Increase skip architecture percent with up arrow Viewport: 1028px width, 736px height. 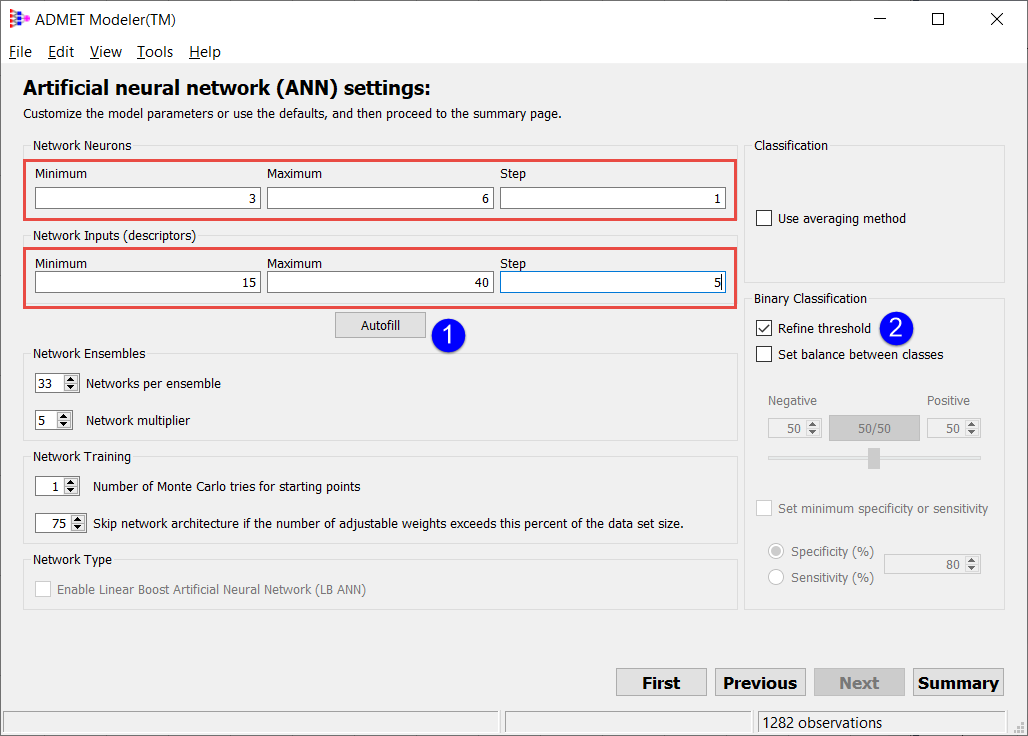click(78, 518)
